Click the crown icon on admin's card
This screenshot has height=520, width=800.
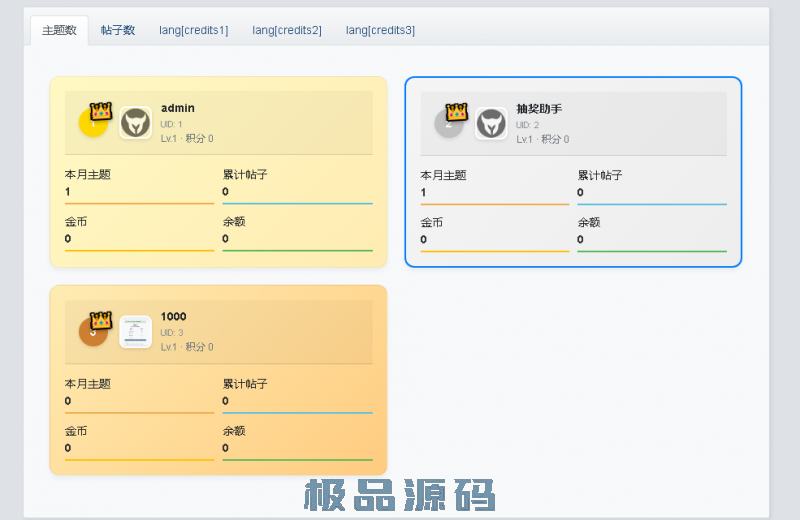point(101,111)
